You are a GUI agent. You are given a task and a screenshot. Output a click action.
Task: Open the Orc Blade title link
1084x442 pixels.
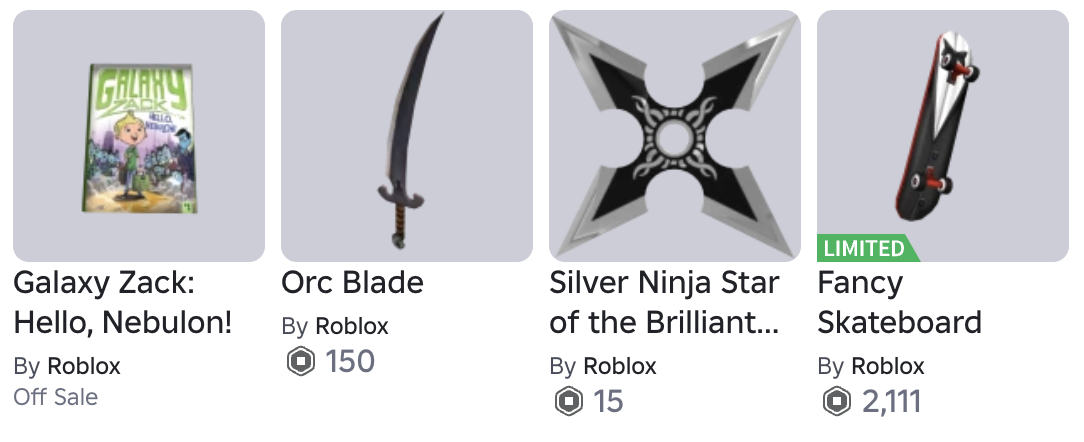coord(352,282)
